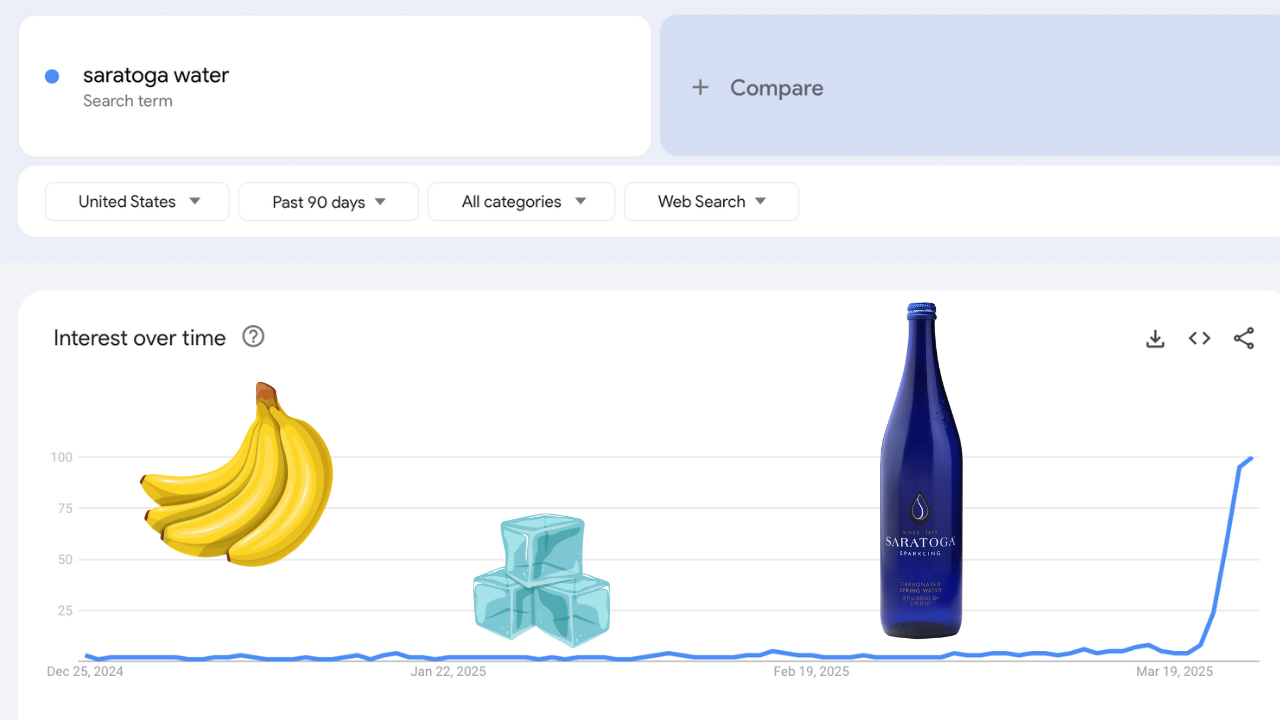Click the help question mark icon
1280x720 pixels.
(x=254, y=337)
